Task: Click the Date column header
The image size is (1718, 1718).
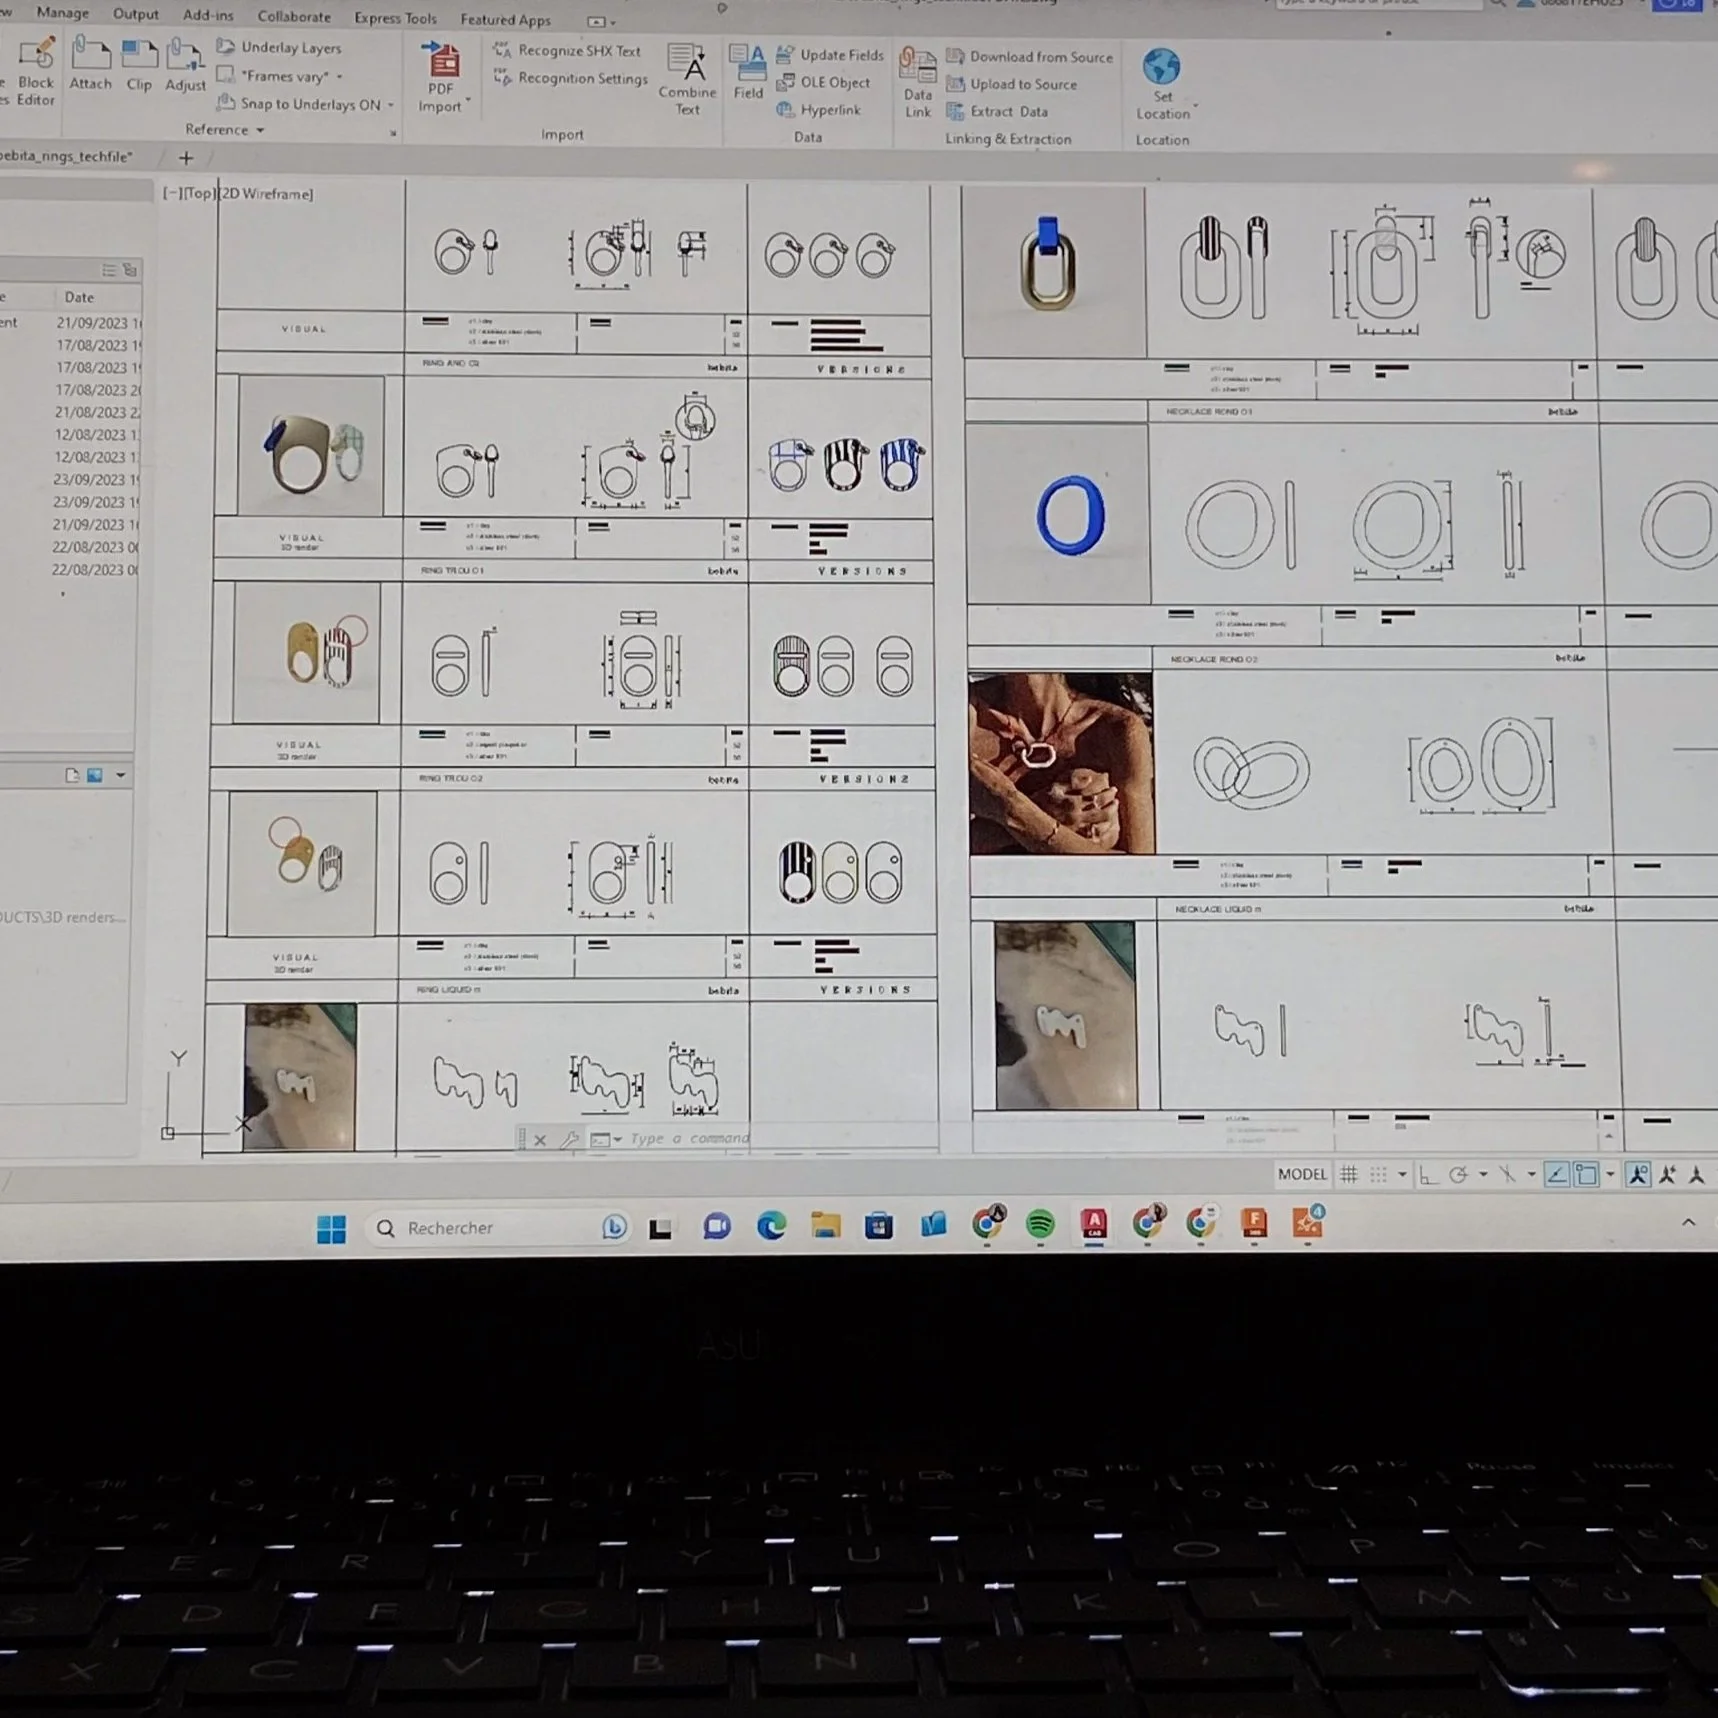Action: 79,297
